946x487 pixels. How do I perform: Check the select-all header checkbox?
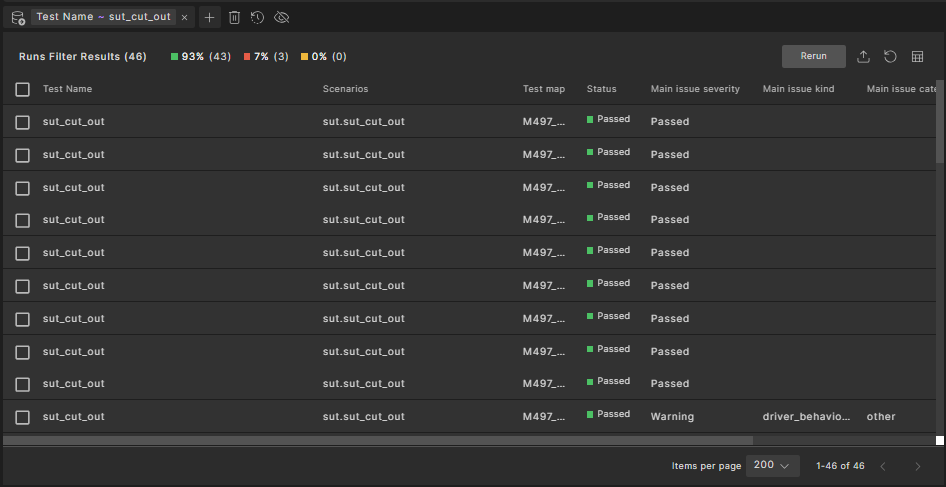pyautogui.click(x=22, y=89)
